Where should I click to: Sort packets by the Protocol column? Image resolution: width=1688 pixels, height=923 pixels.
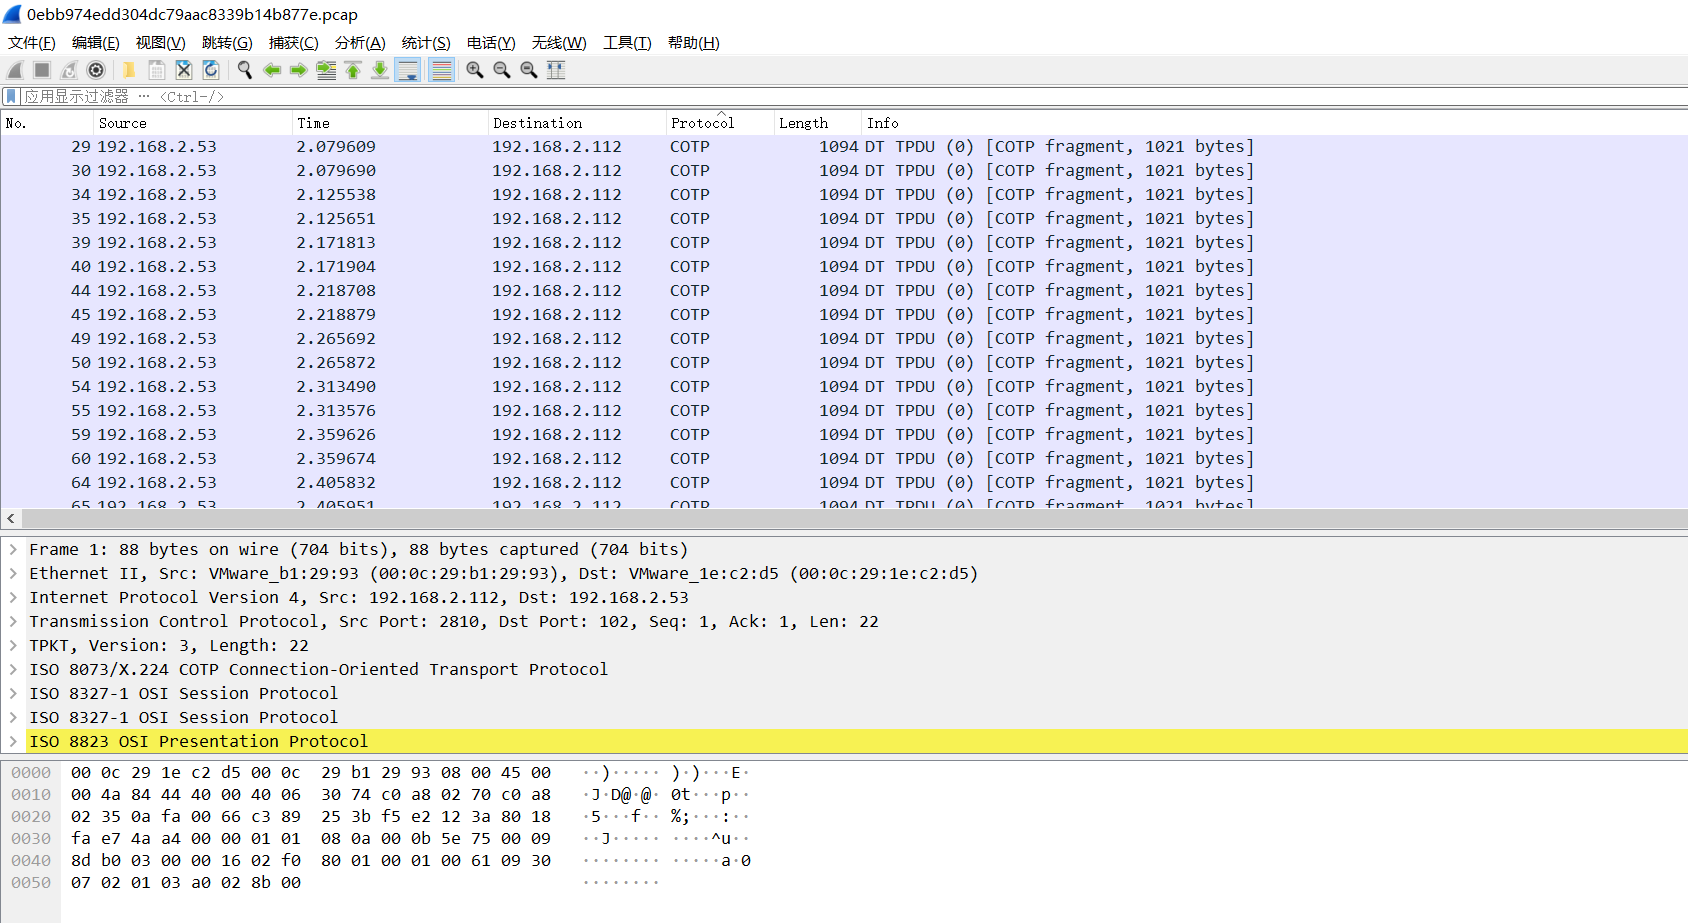pyautogui.click(x=703, y=122)
